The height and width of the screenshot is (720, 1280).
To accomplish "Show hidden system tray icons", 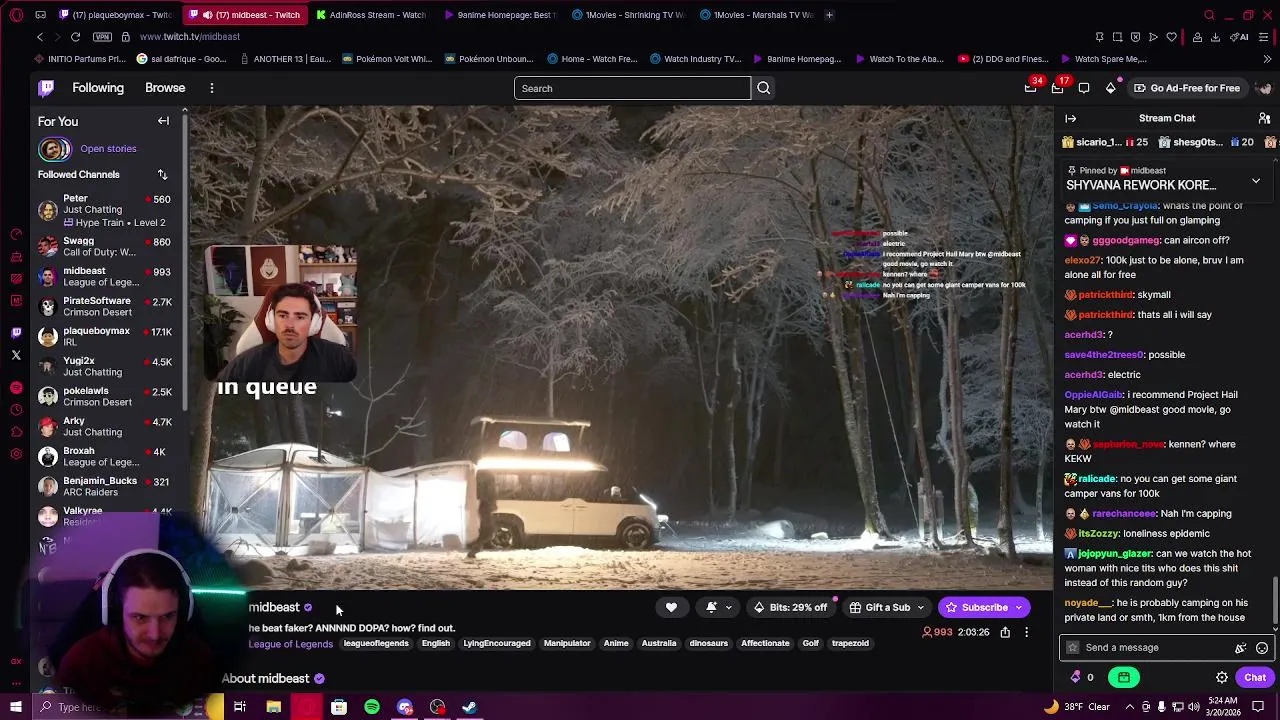I will pyautogui.click(x=1128, y=707).
